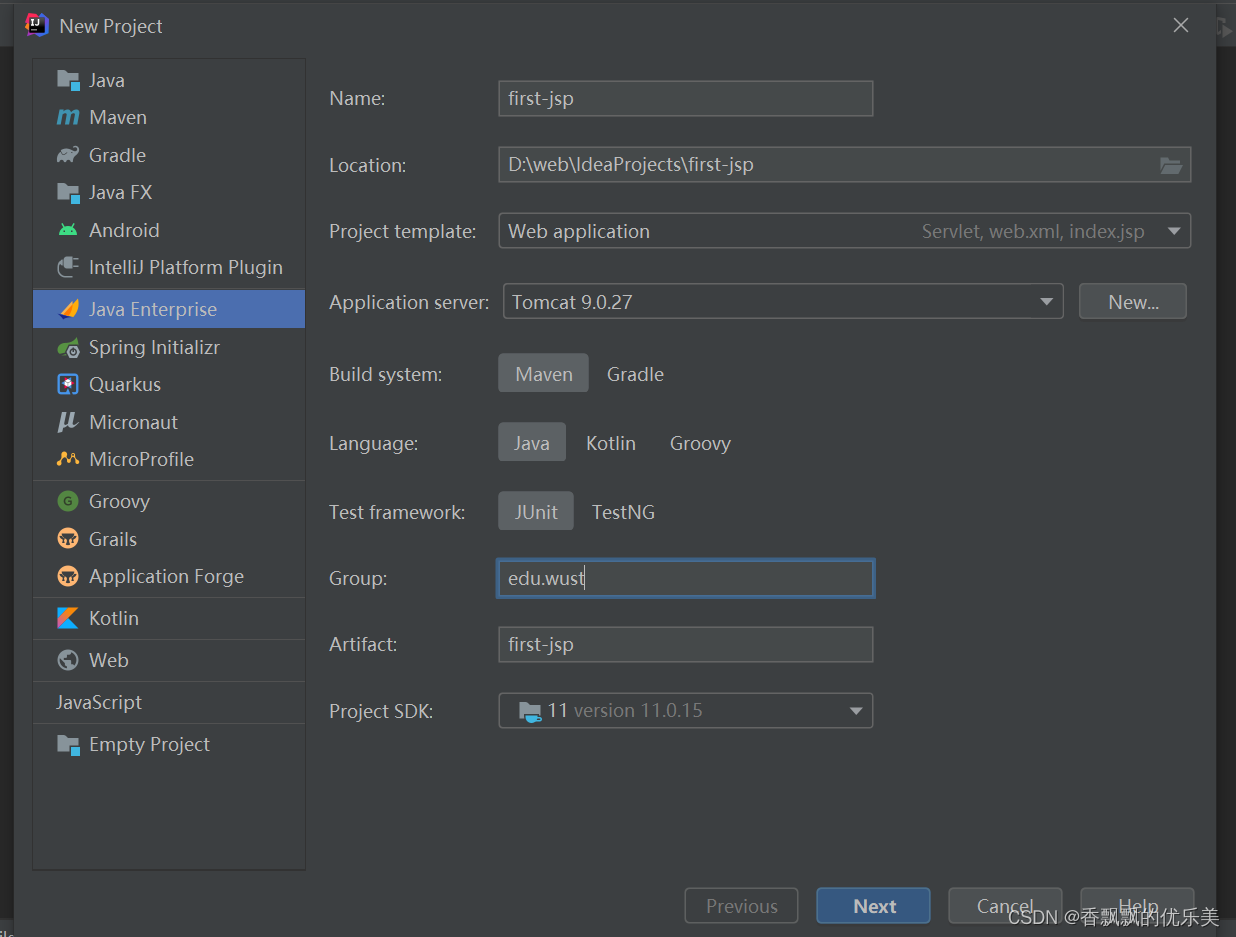The height and width of the screenshot is (937, 1236).
Task: Click the green Groovy icon
Action: (68, 501)
